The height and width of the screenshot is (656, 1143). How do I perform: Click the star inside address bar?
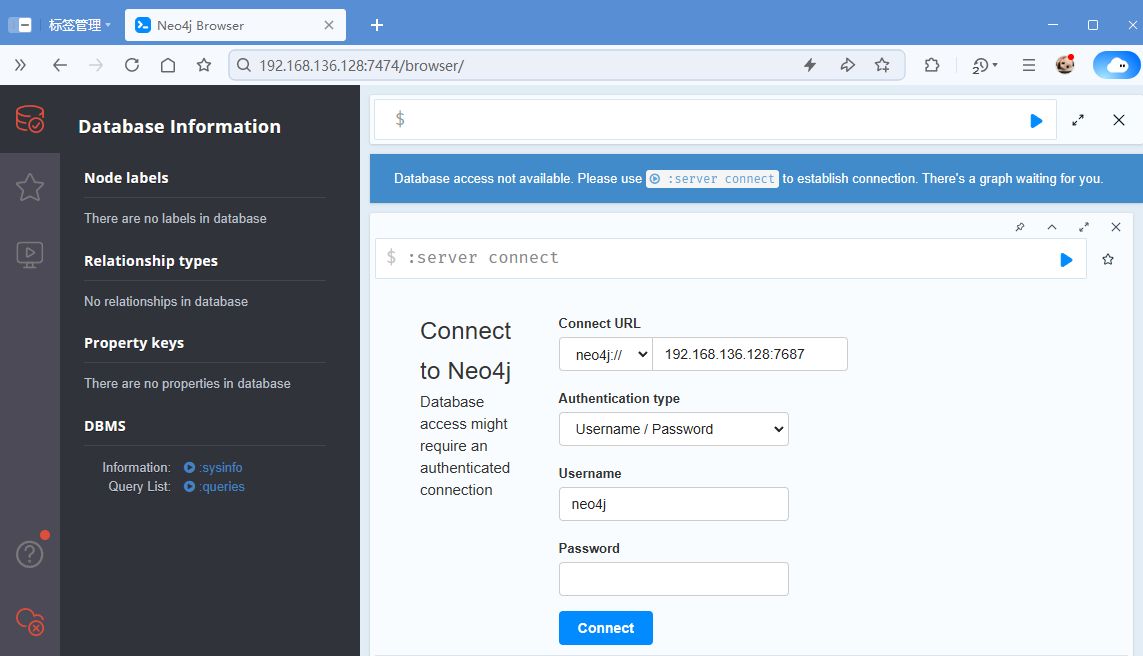(x=882, y=66)
